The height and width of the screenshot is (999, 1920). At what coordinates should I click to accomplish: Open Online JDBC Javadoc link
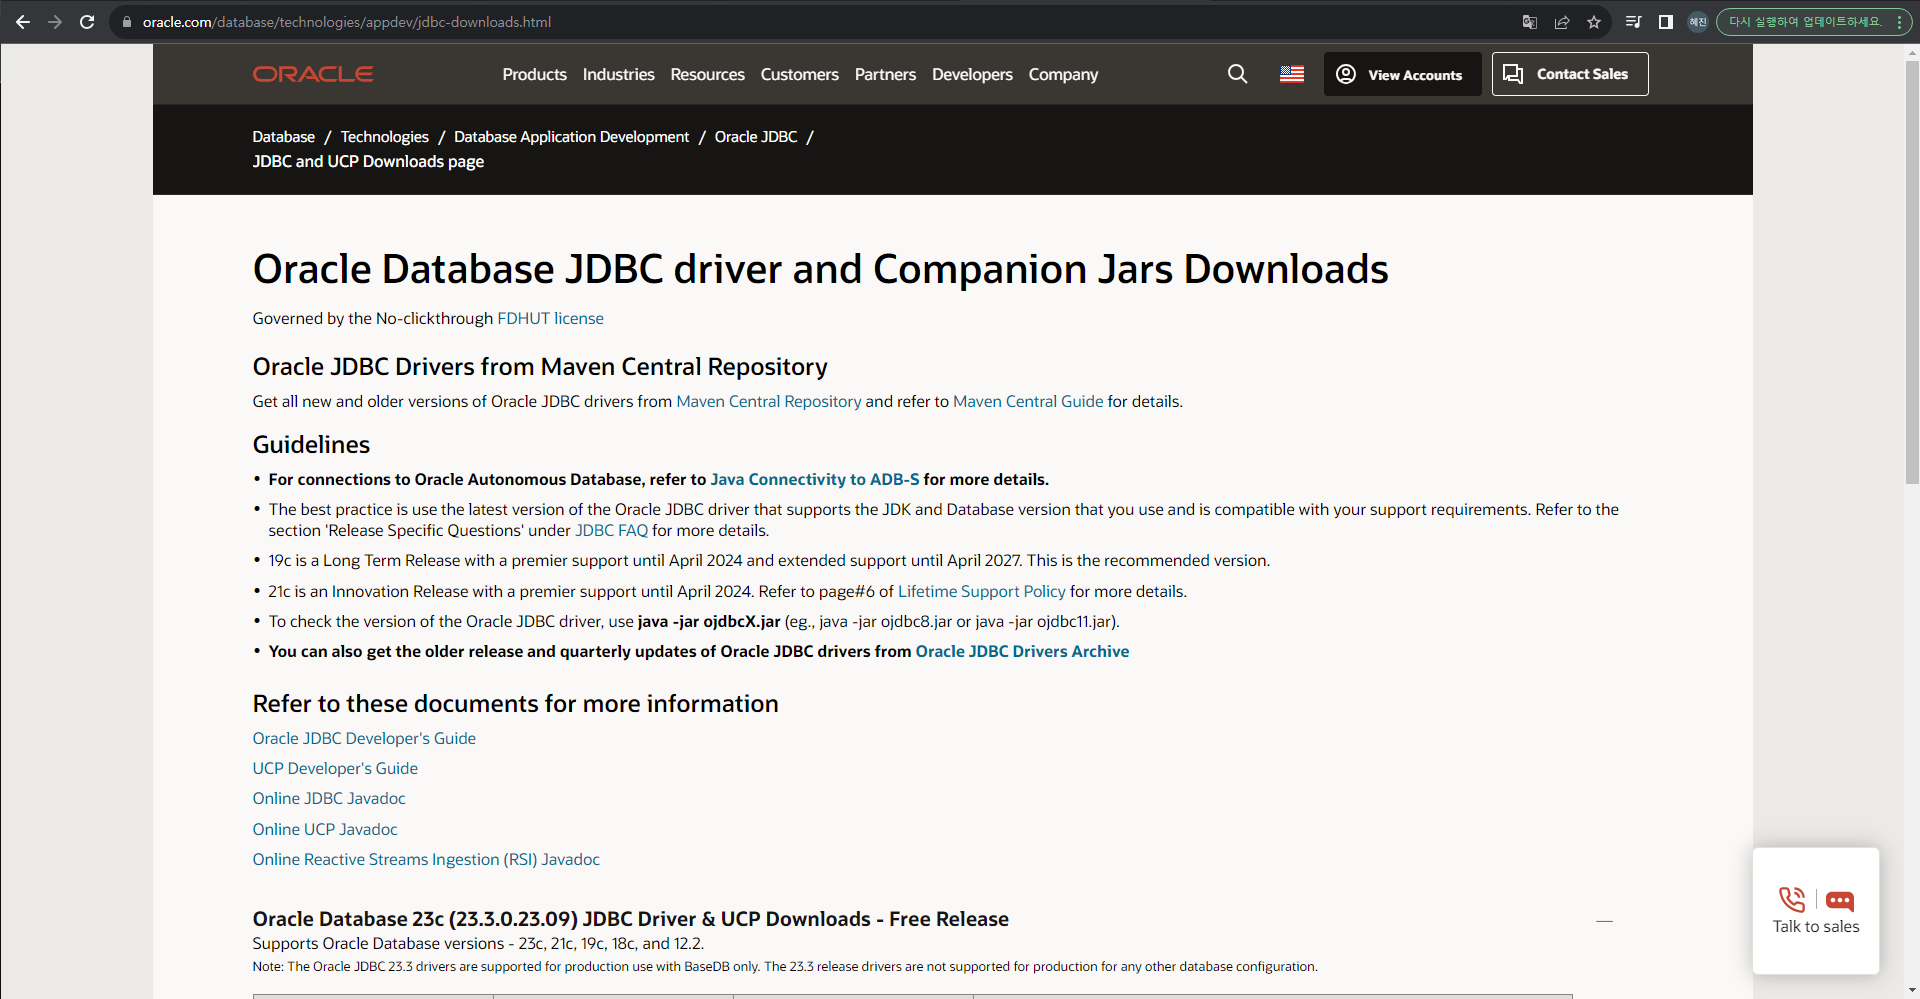pos(329,798)
